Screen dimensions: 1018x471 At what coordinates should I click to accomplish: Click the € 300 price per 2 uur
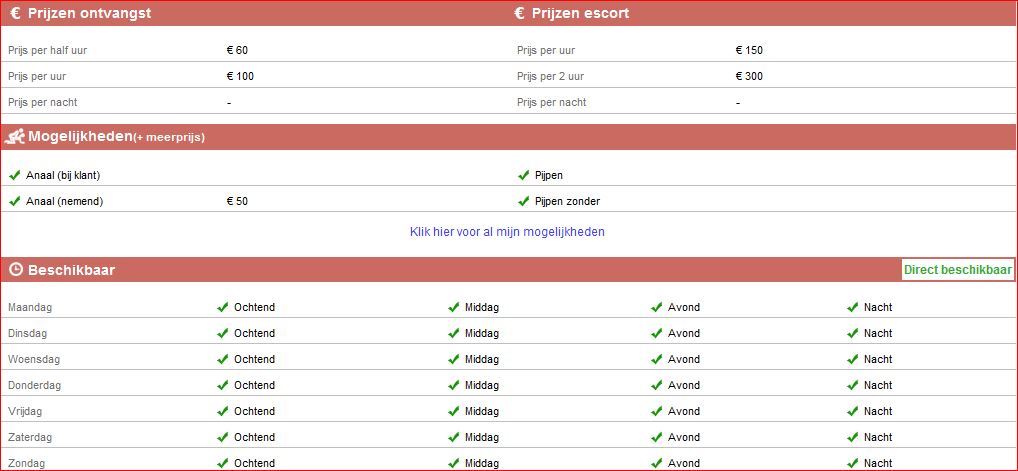coord(749,76)
